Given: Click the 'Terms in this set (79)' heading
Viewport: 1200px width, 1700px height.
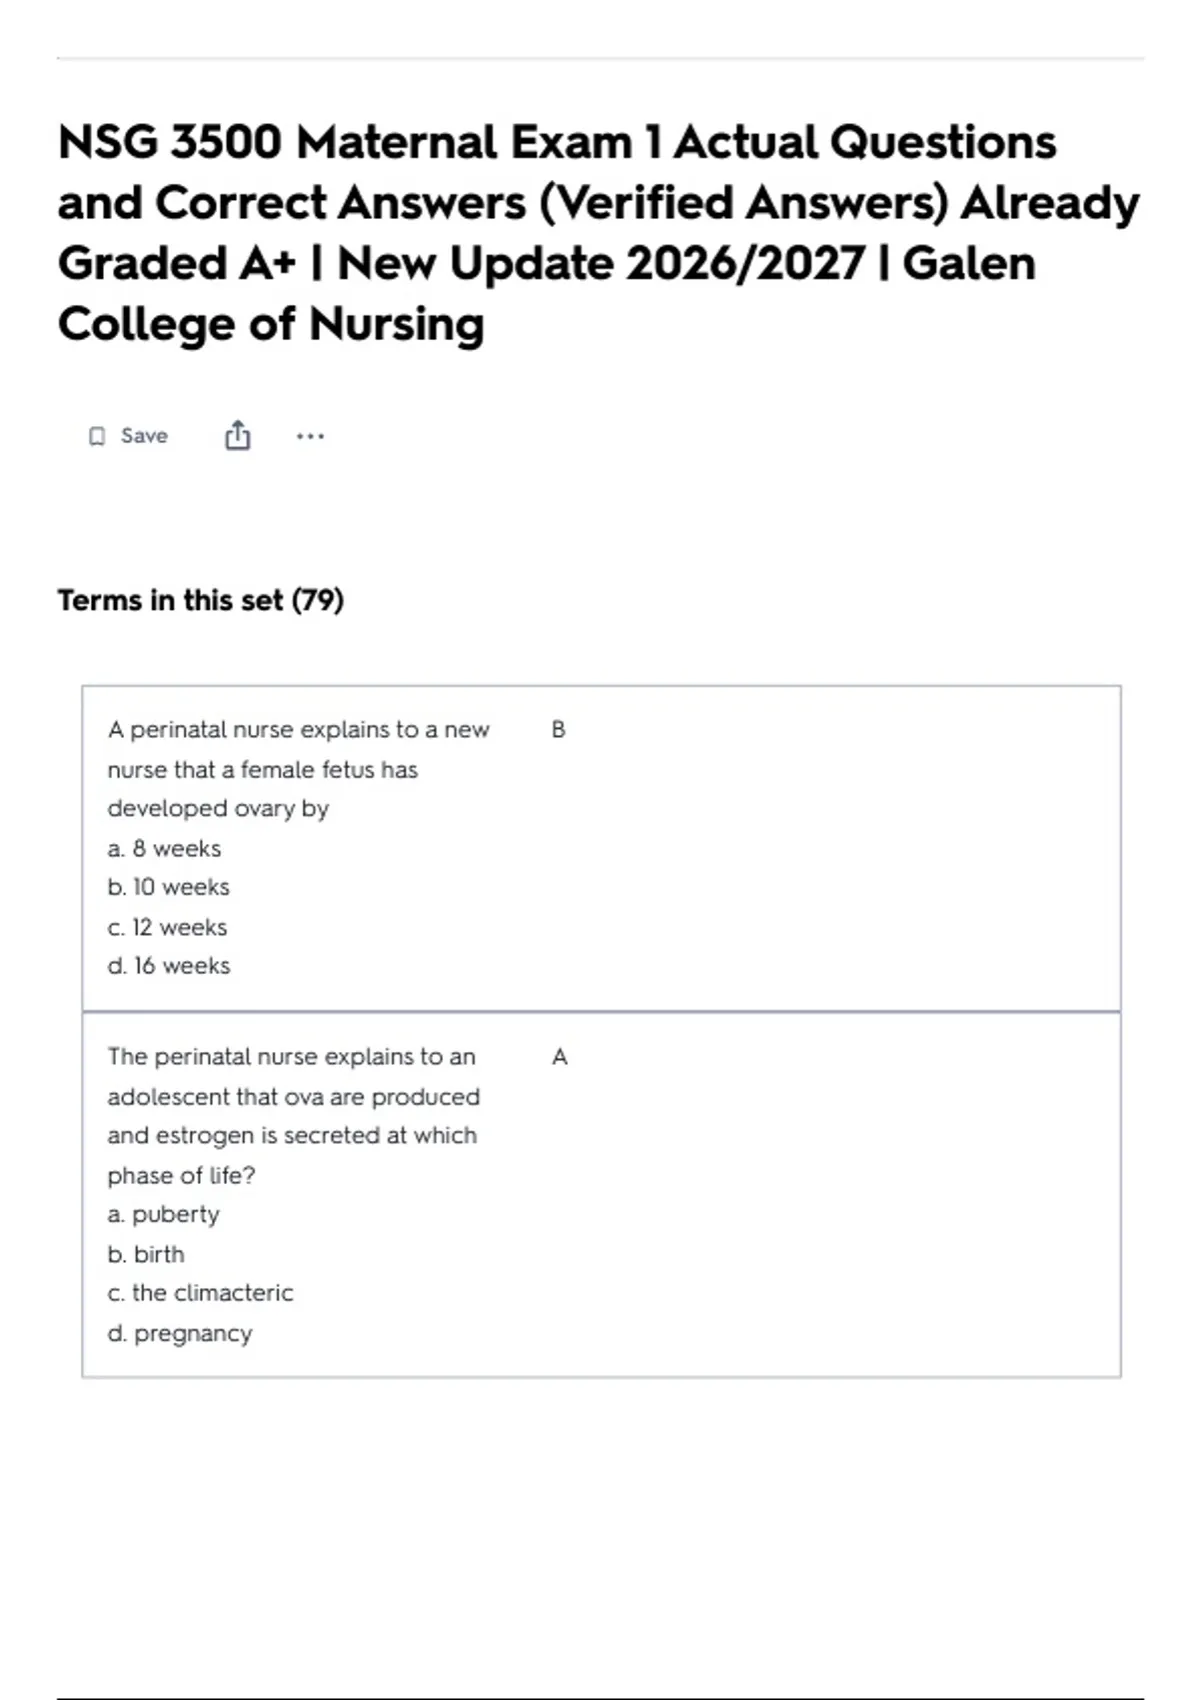Looking at the screenshot, I should (201, 600).
